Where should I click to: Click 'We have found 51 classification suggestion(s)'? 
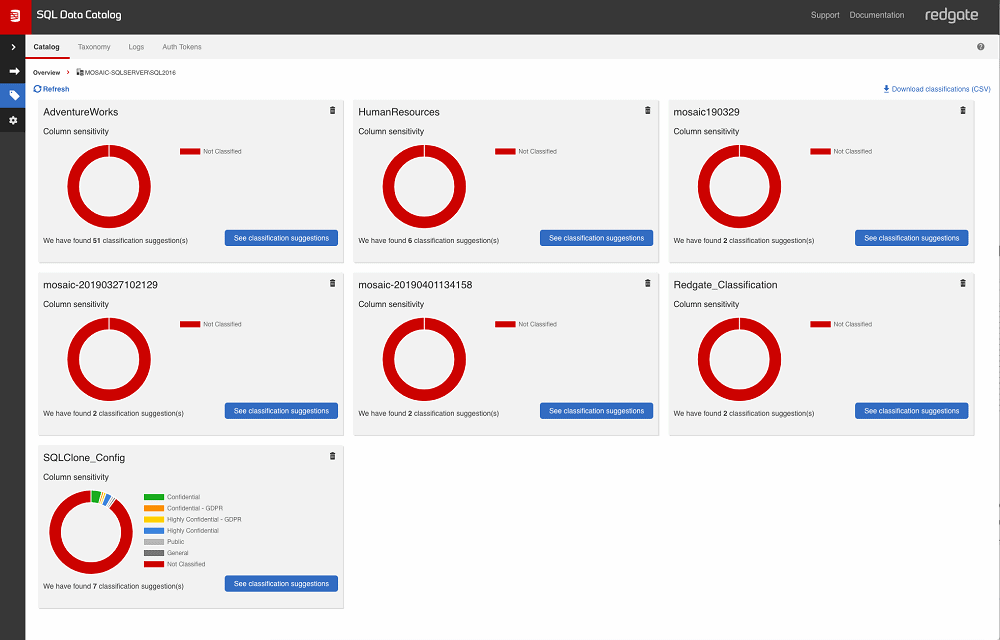tap(115, 241)
